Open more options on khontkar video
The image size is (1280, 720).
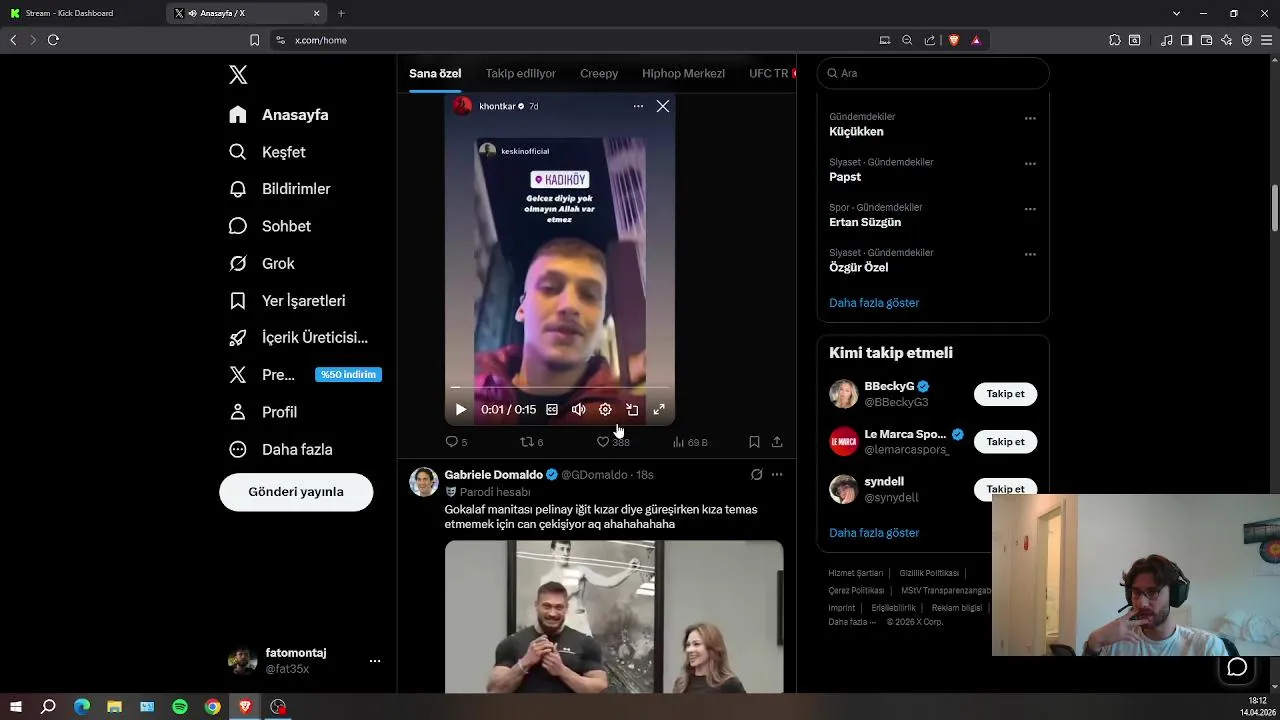[x=638, y=106]
